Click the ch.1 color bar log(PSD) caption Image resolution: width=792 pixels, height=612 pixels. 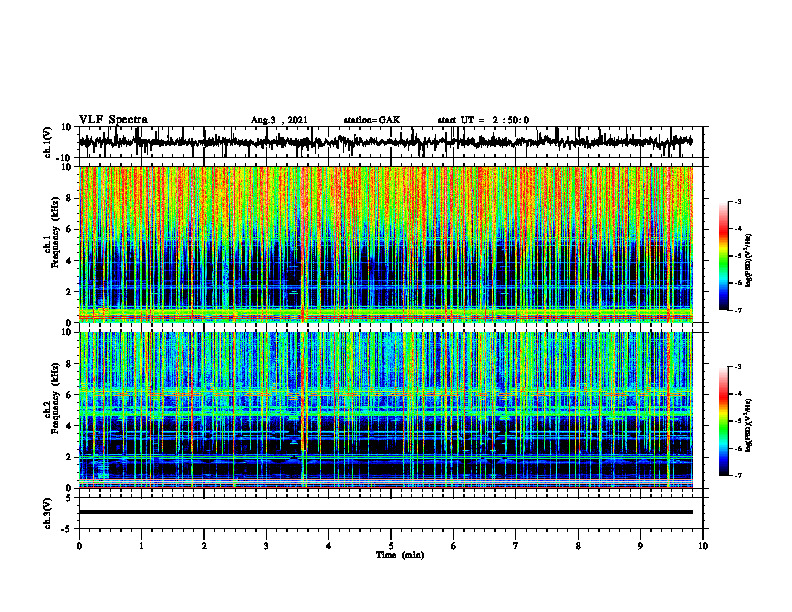pos(749,260)
